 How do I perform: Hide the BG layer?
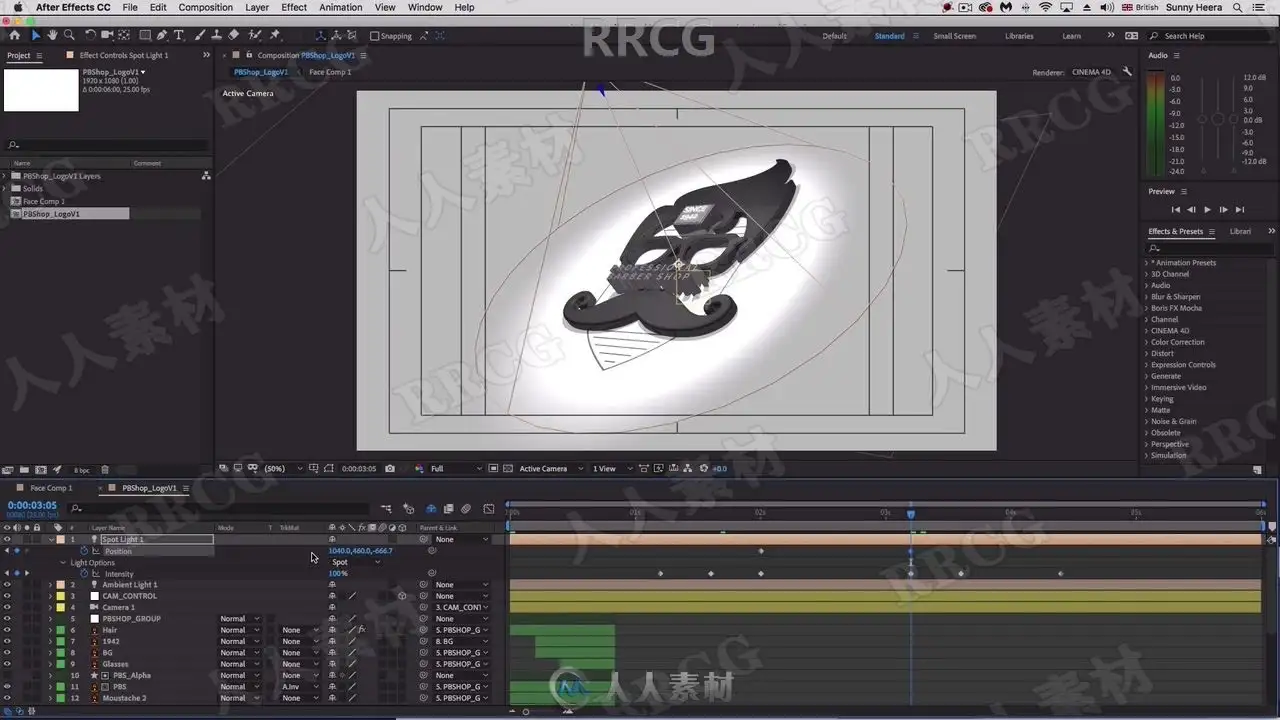coord(7,653)
